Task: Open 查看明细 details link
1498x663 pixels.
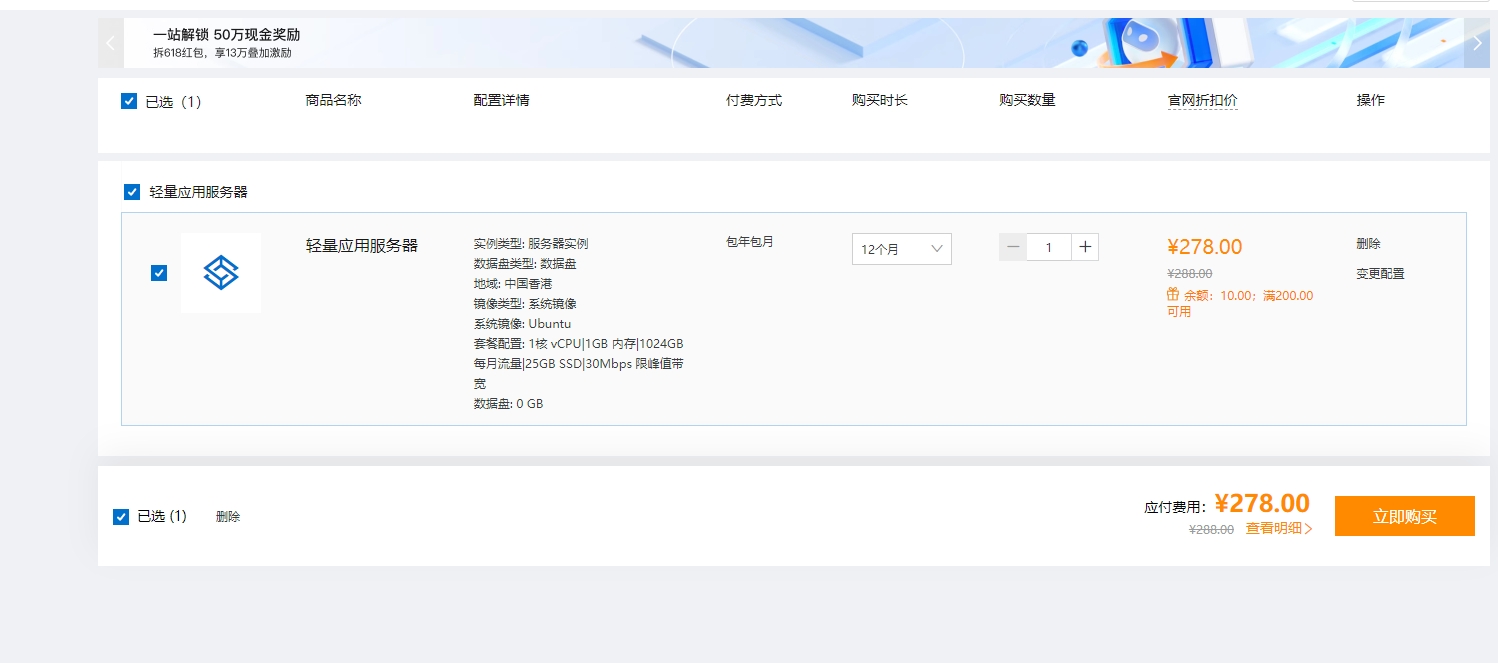Action: [1279, 529]
